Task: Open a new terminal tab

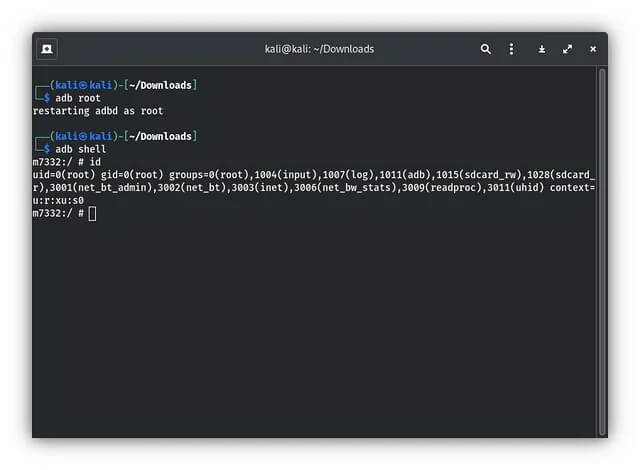Action: [x=47, y=48]
